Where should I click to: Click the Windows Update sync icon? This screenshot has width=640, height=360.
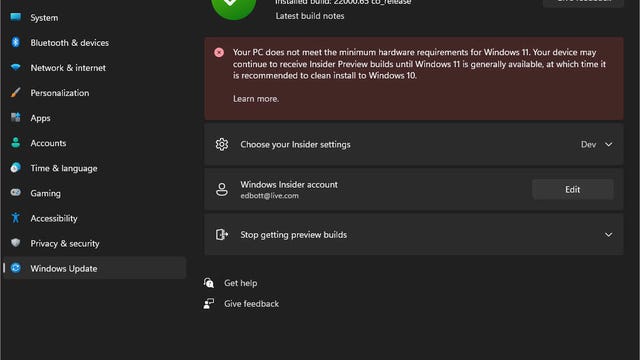(x=16, y=268)
